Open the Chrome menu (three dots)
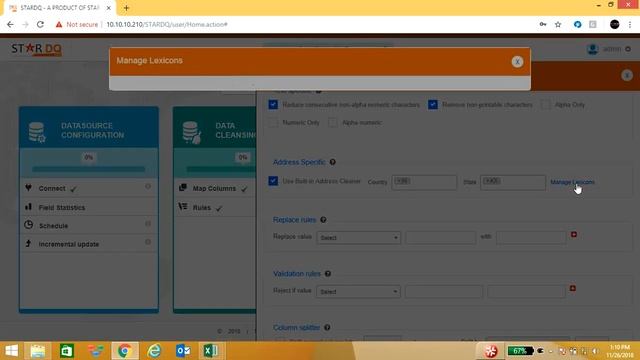Viewport: 640px width, 360px height. click(x=630, y=24)
